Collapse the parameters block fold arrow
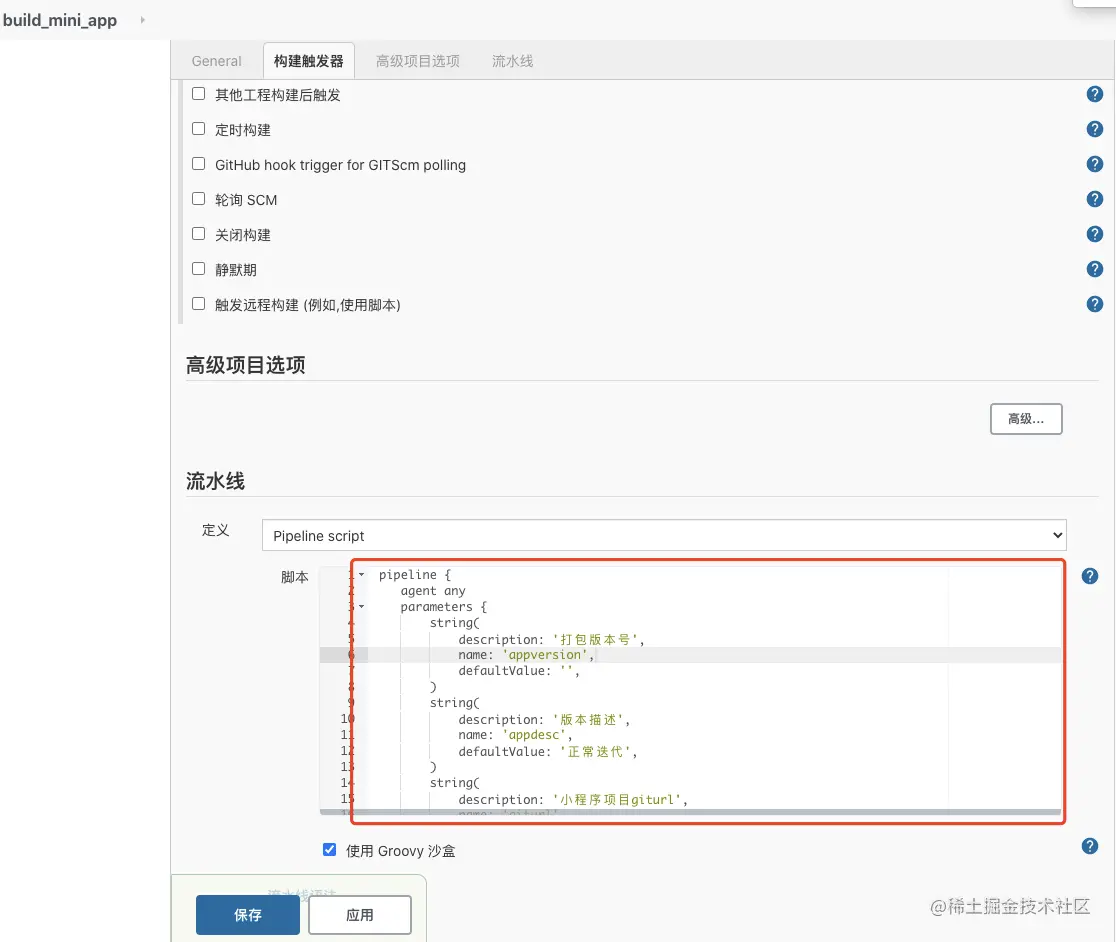Screen dimensions: 1116x942 point(362,606)
